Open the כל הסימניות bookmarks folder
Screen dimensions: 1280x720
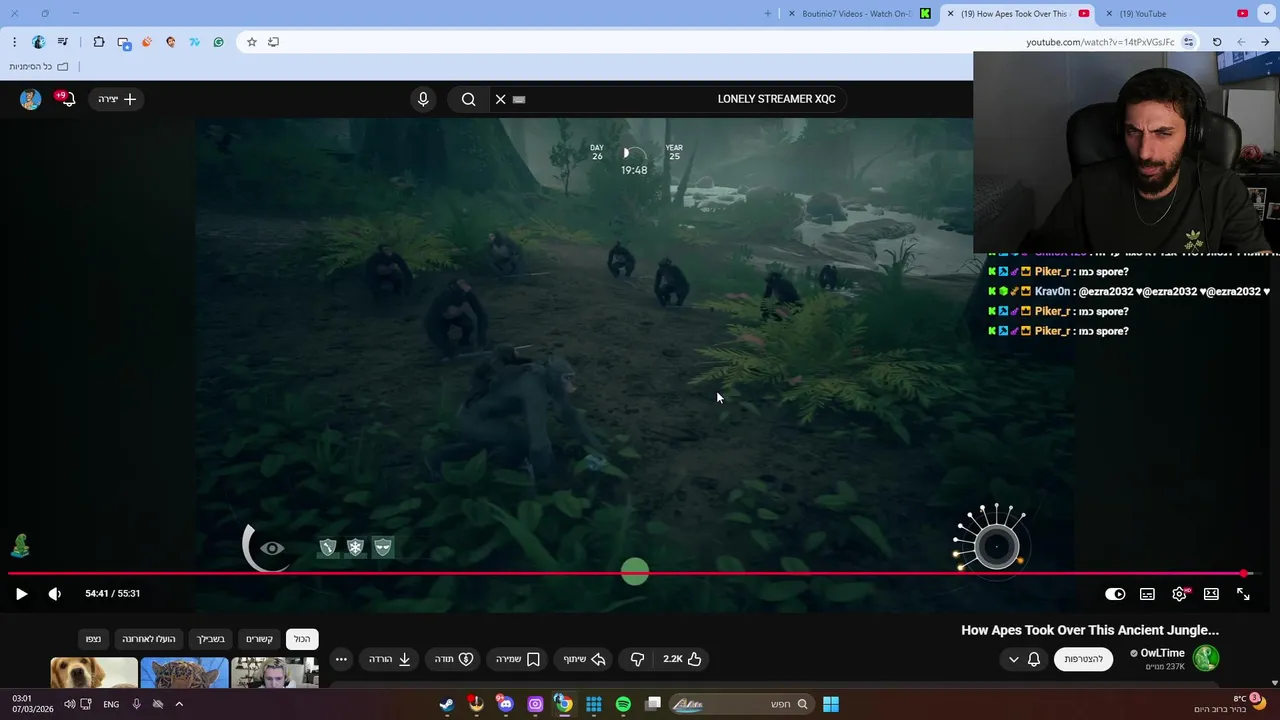coord(38,67)
